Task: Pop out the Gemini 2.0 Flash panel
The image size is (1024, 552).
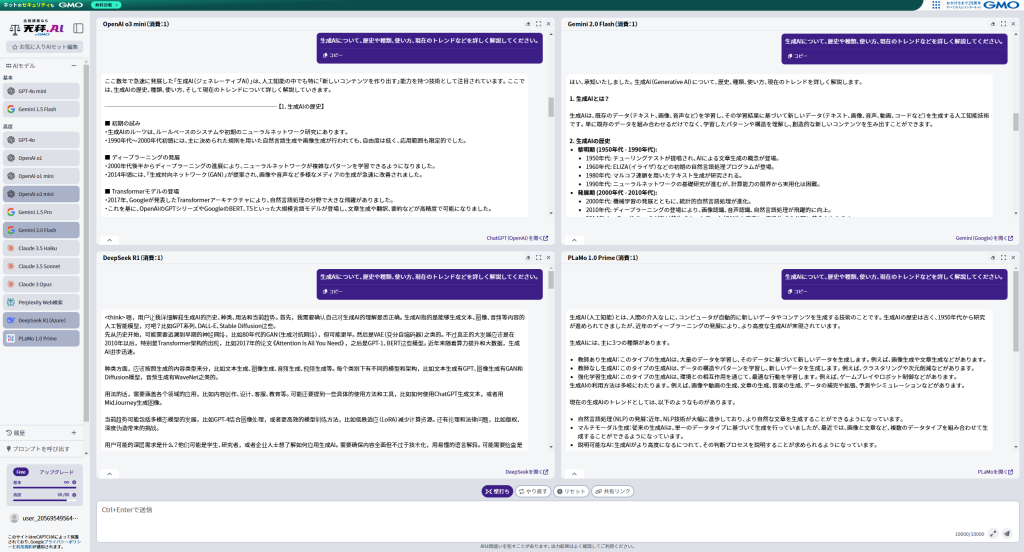Action: [x=993, y=24]
